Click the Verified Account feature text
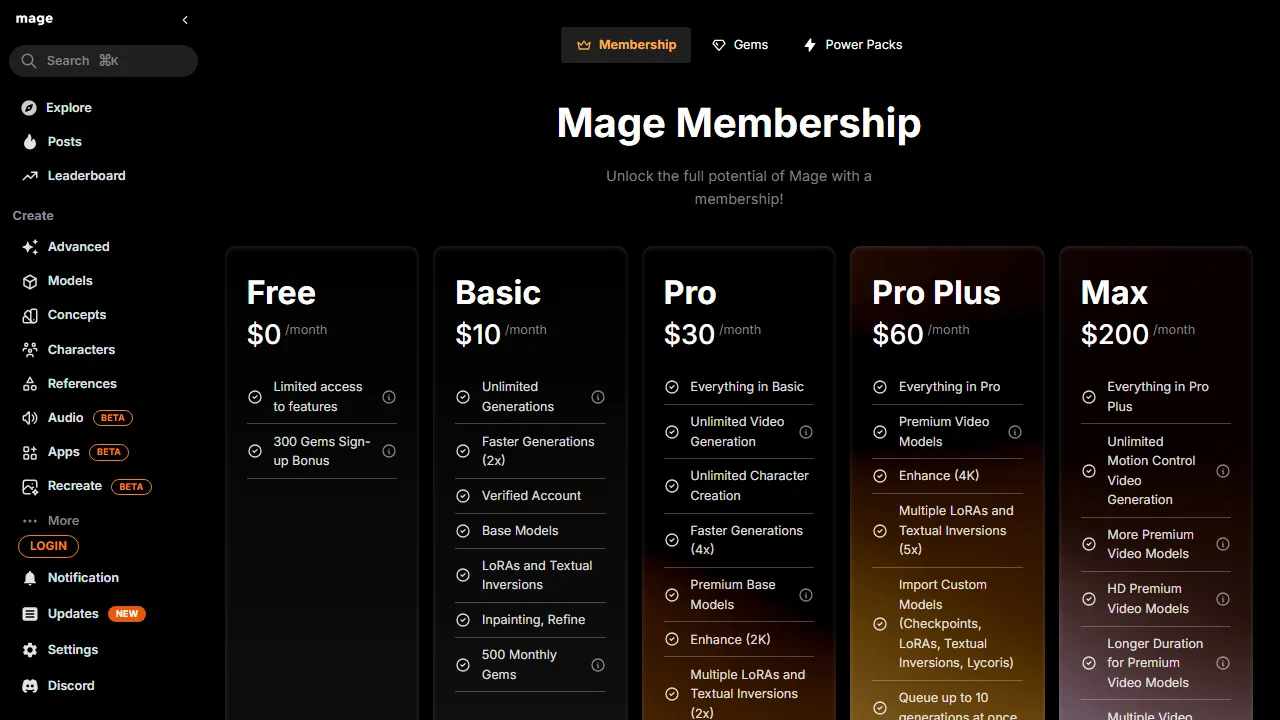Image resolution: width=1280 pixels, height=720 pixels. point(531,496)
